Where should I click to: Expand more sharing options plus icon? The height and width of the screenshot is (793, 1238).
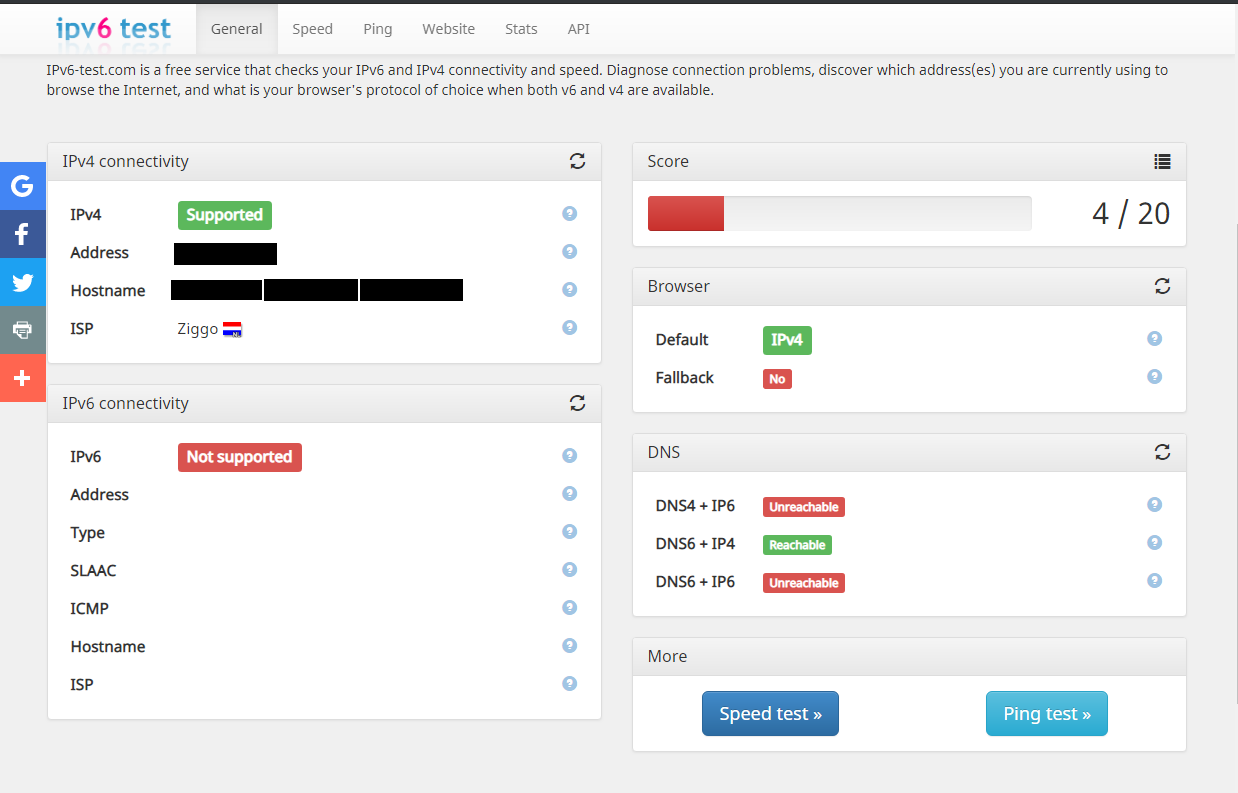(x=22, y=378)
